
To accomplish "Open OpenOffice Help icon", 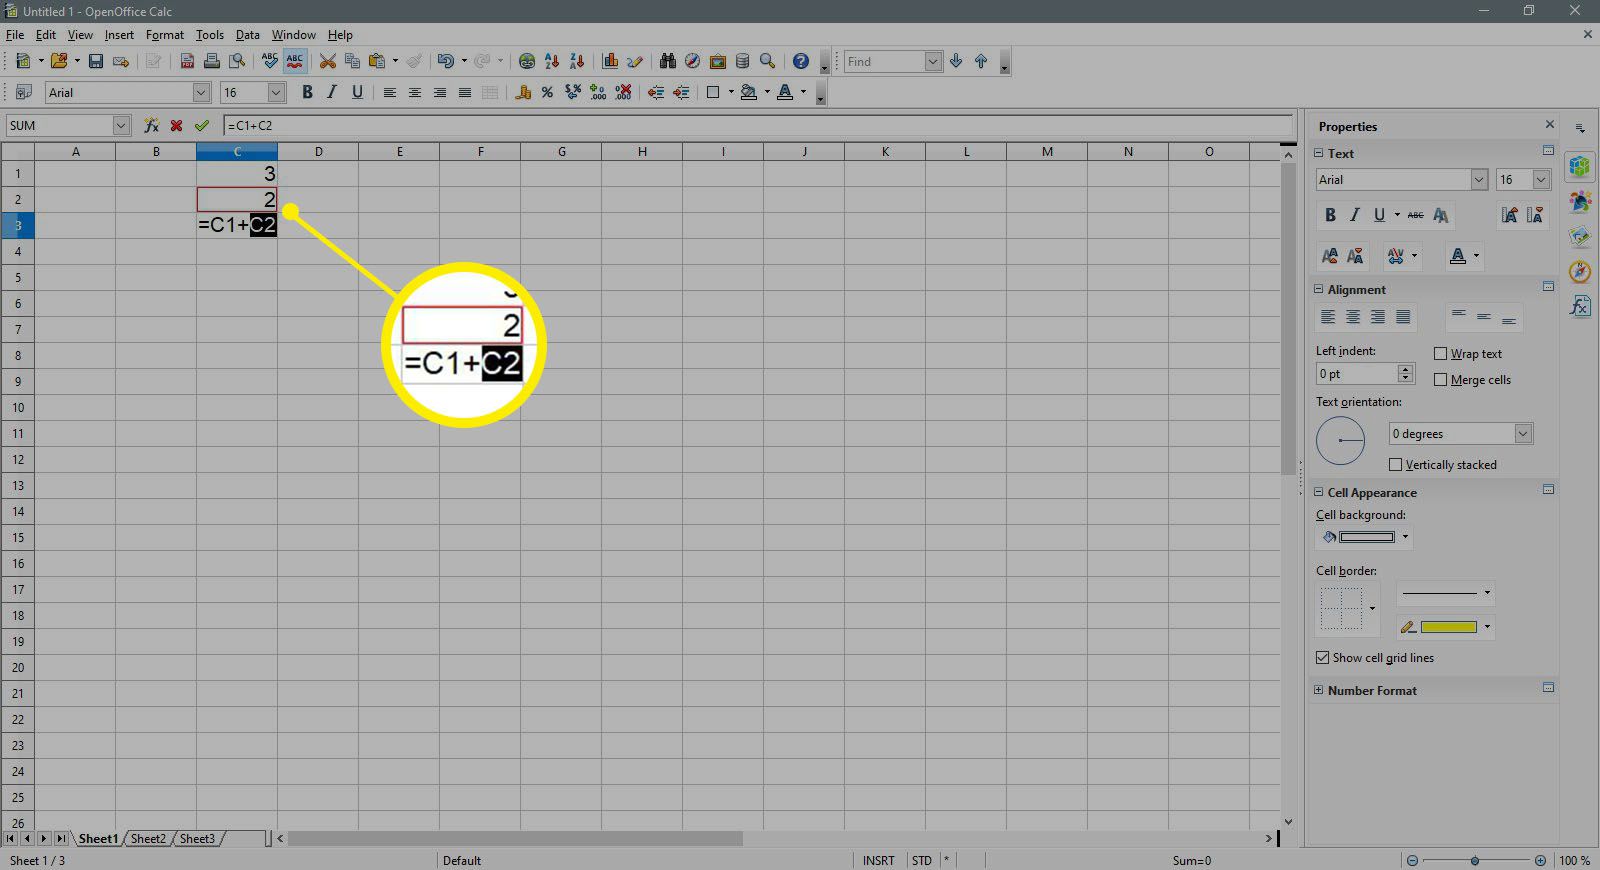I will click(x=801, y=62).
